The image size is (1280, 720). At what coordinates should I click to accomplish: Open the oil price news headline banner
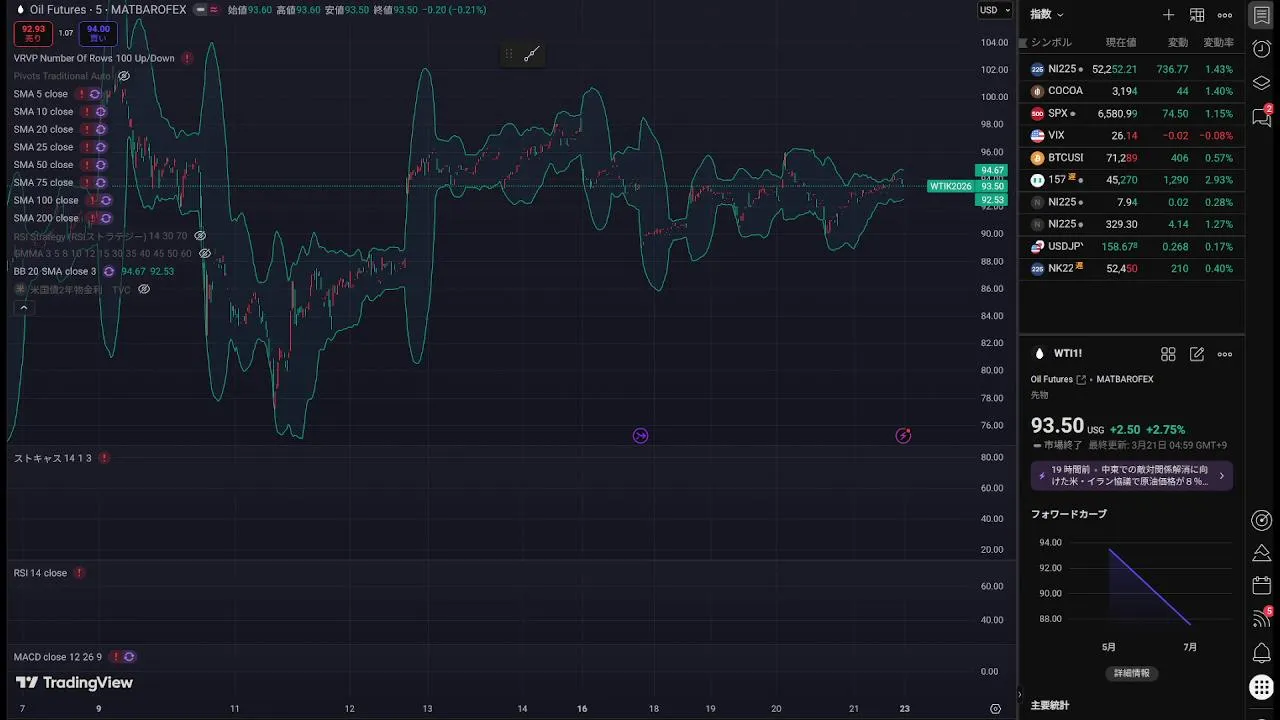1131,475
